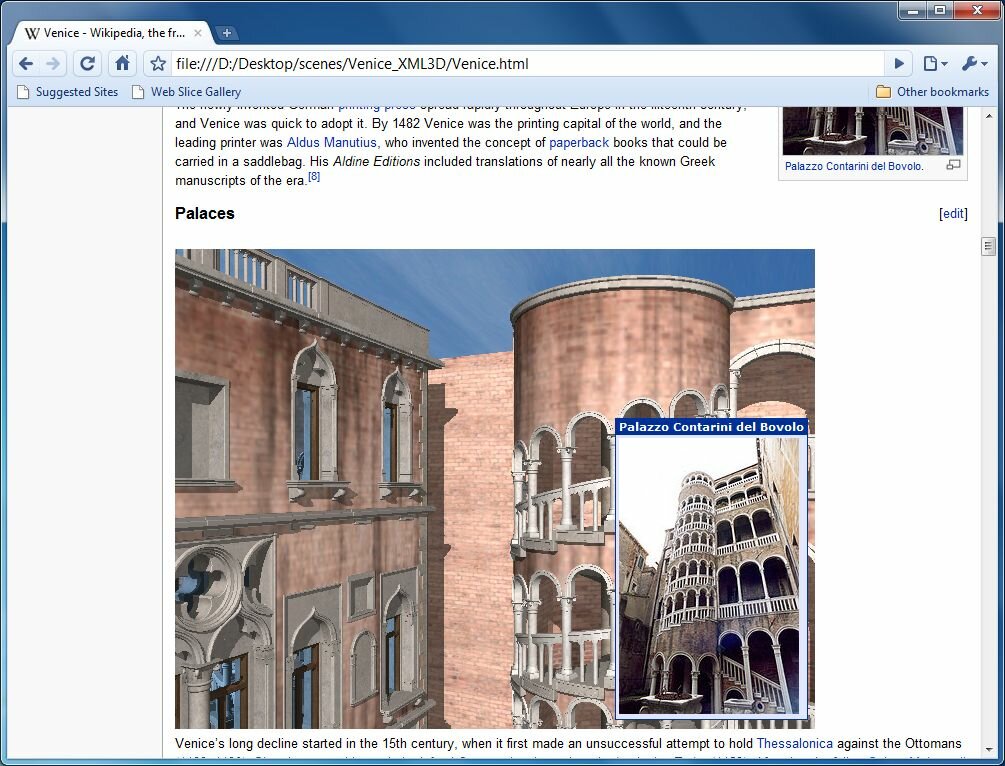Screen dimensions: 1005x766
Task: Reload the current page
Action: [x=87, y=64]
